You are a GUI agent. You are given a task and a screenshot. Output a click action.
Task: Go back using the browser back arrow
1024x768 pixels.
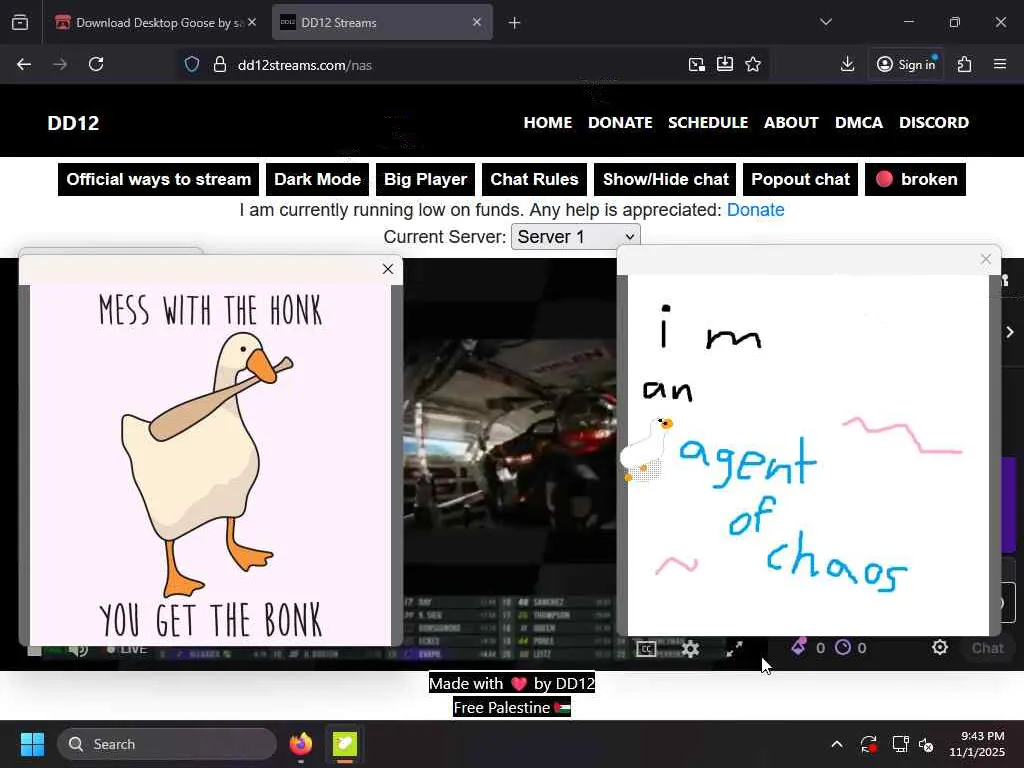(24, 64)
